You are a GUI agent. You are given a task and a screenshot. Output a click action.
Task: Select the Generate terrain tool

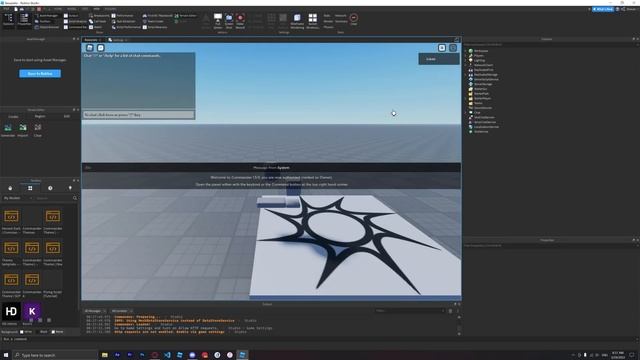click(8, 130)
